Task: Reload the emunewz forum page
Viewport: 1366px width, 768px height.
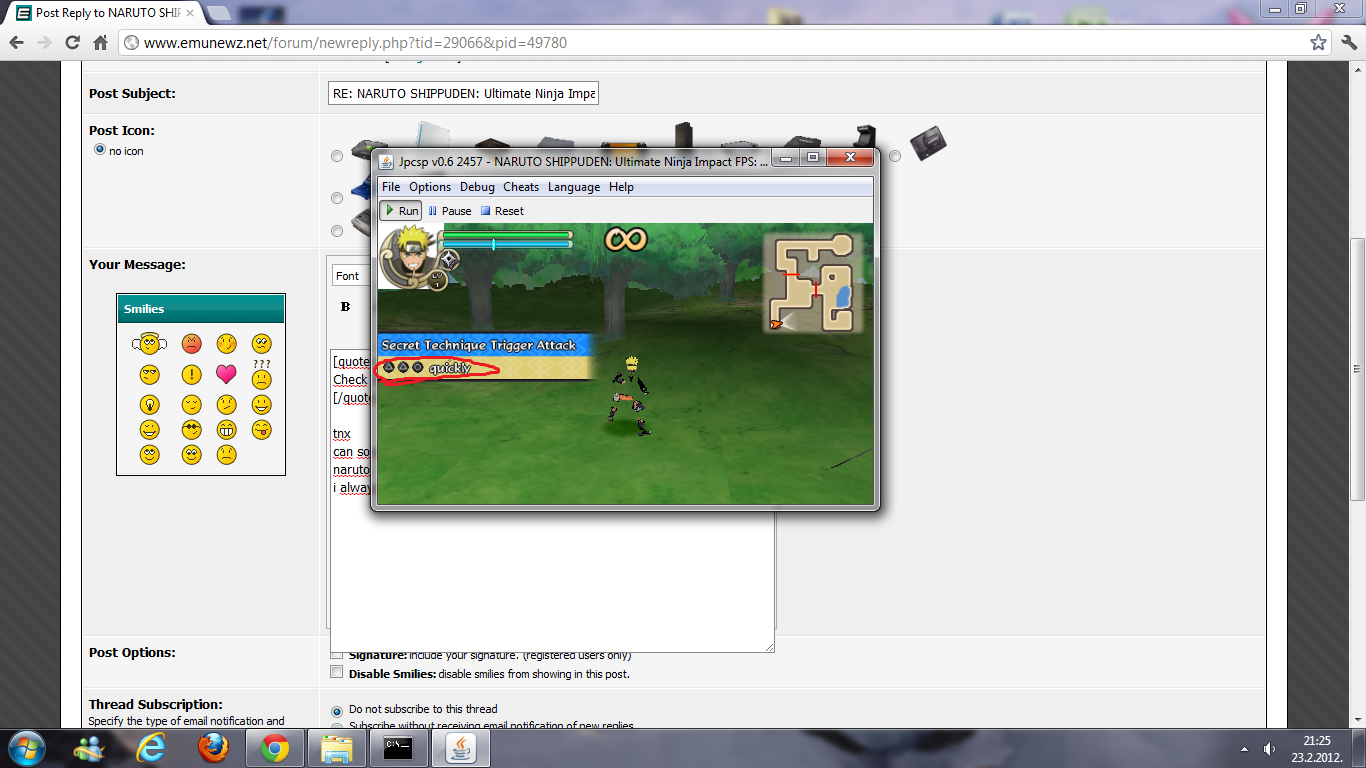Action: (x=72, y=43)
